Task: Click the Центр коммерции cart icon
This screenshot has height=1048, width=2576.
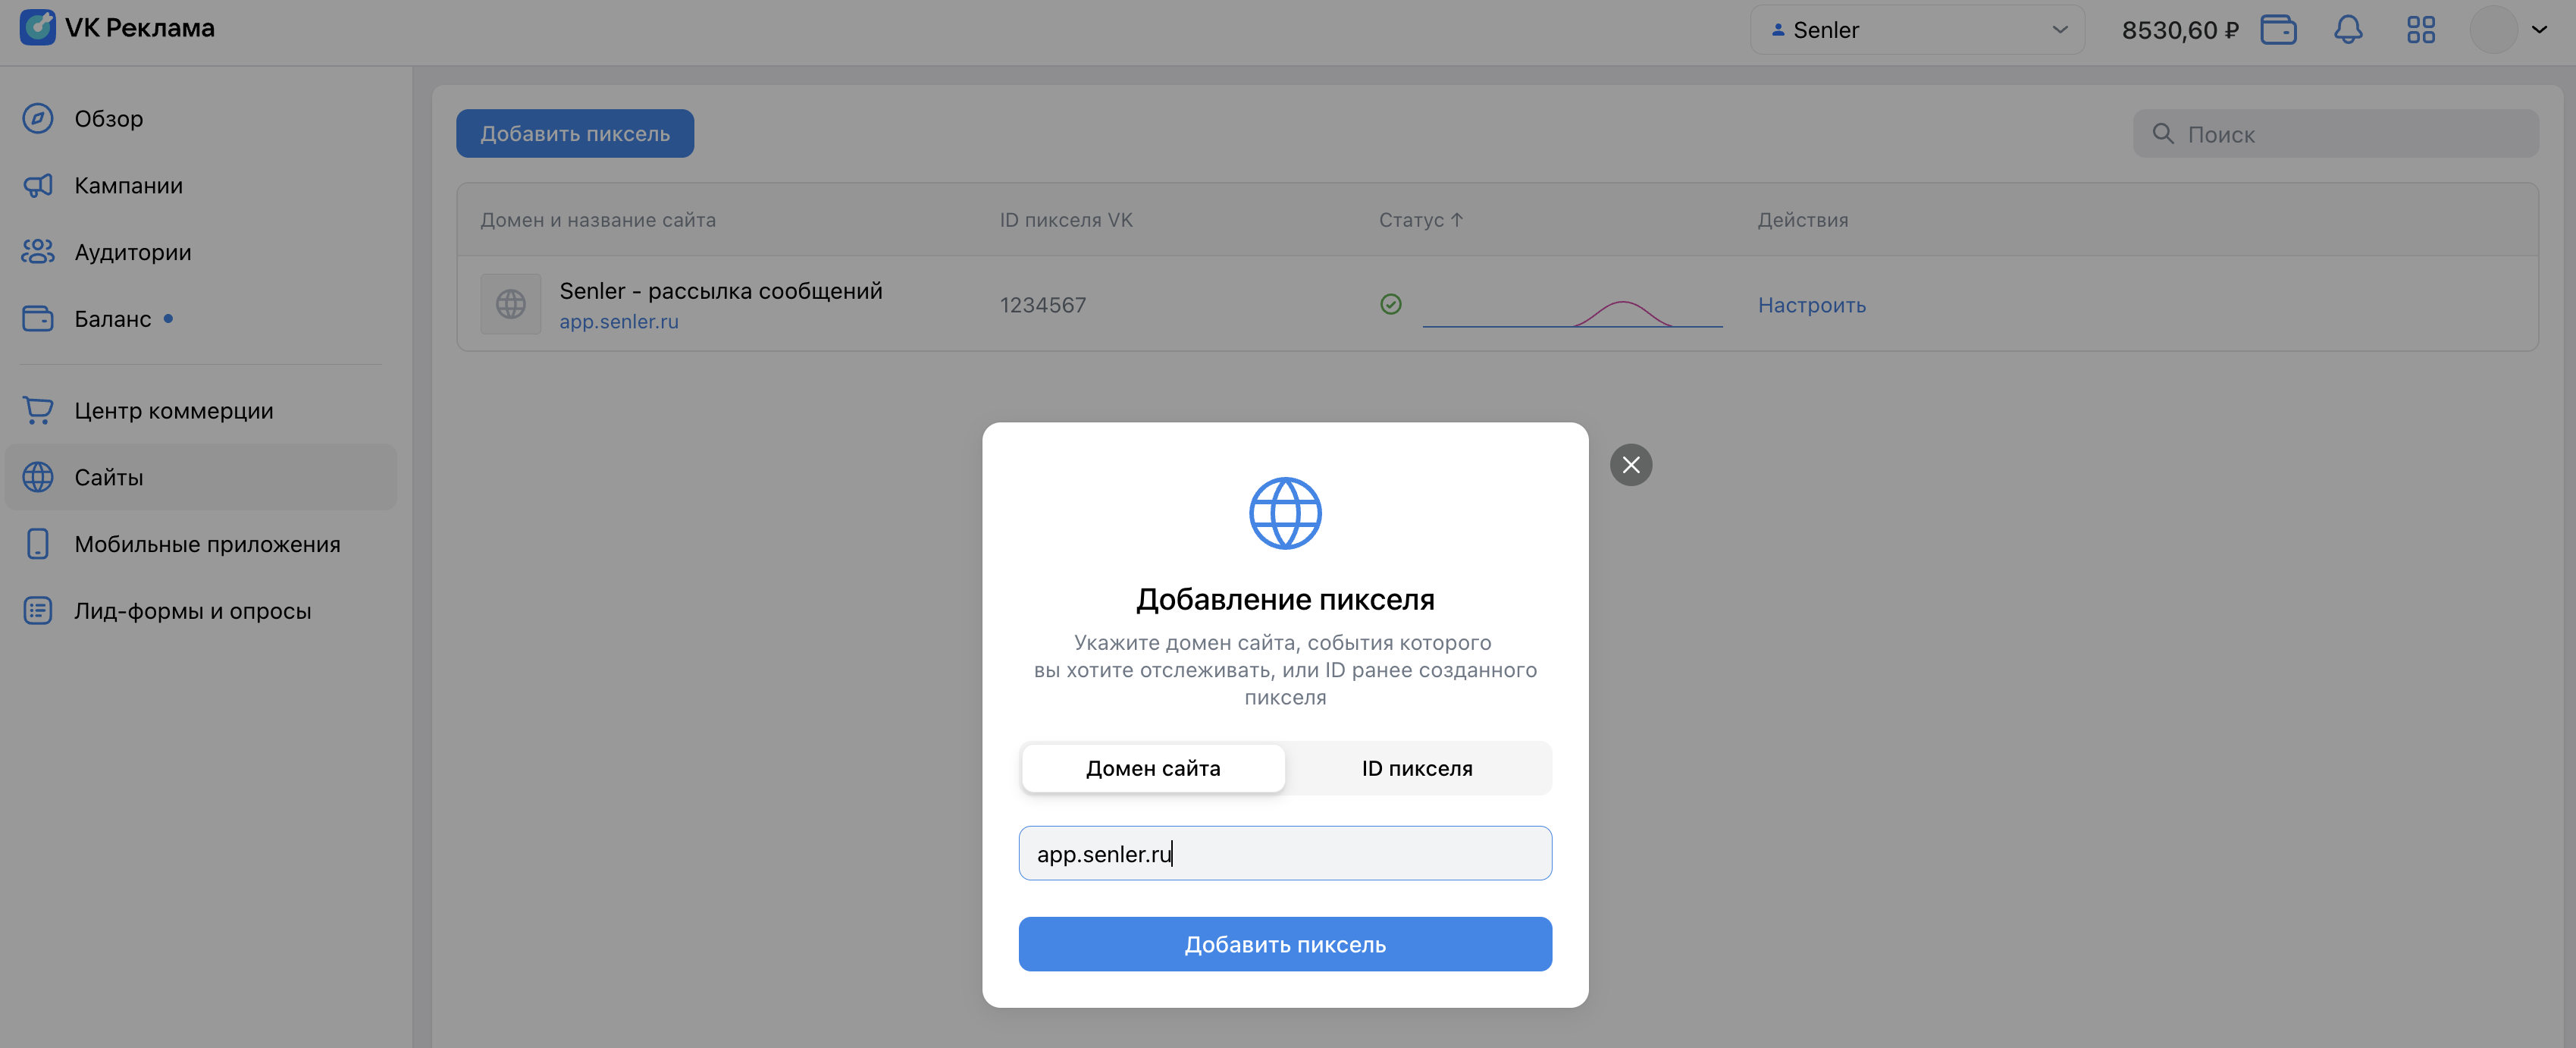Action: (x=38, y=410)
